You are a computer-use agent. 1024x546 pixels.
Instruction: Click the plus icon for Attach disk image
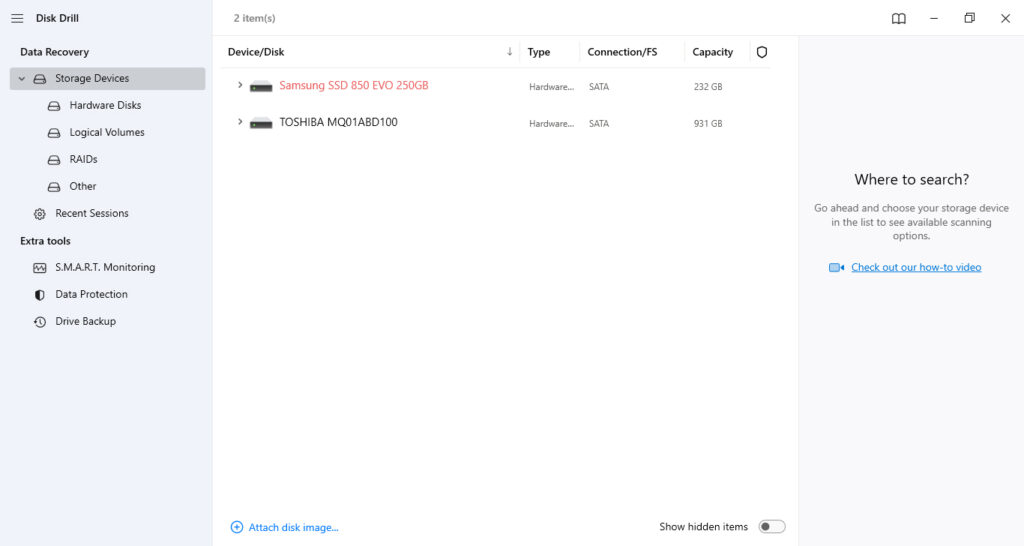point(236,527)
